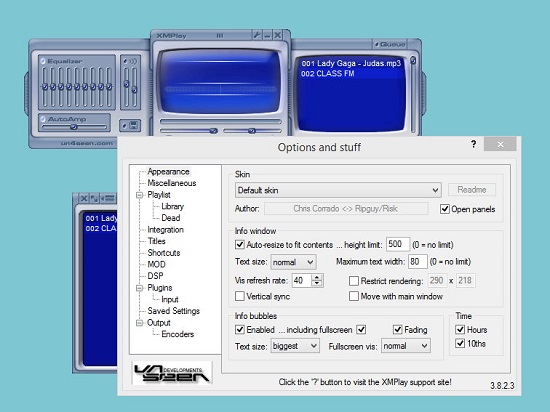Select MOD in the options tree
This screenshot has width=550, height=412.
click(x=156, y=264)
